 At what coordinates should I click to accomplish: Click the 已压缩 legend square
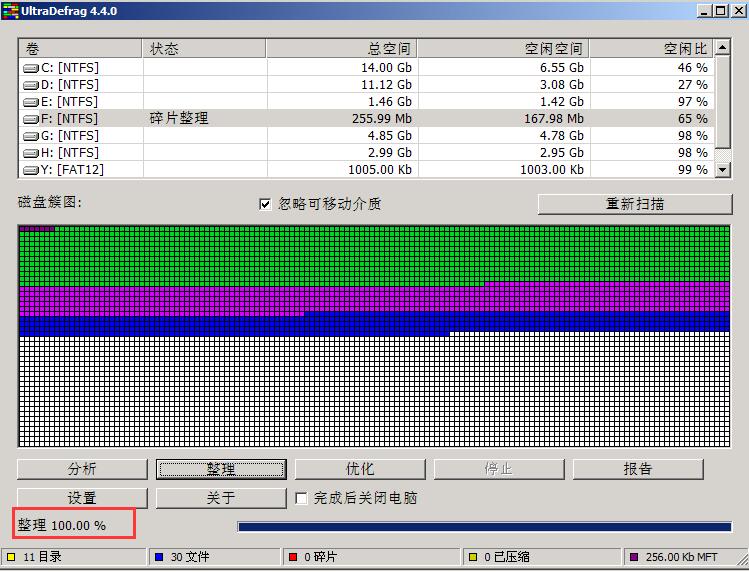coord(473,557)
